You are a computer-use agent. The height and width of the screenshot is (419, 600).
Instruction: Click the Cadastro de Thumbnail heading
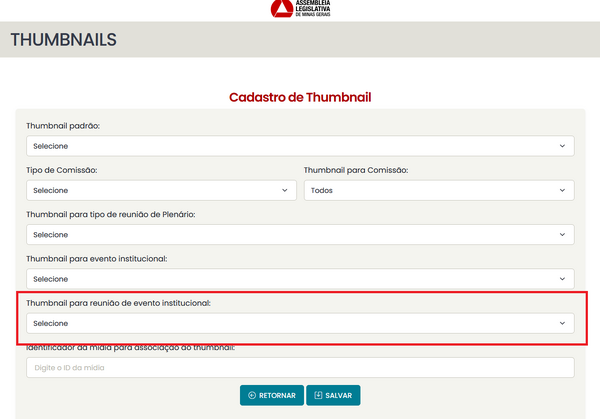coord(300,97)
